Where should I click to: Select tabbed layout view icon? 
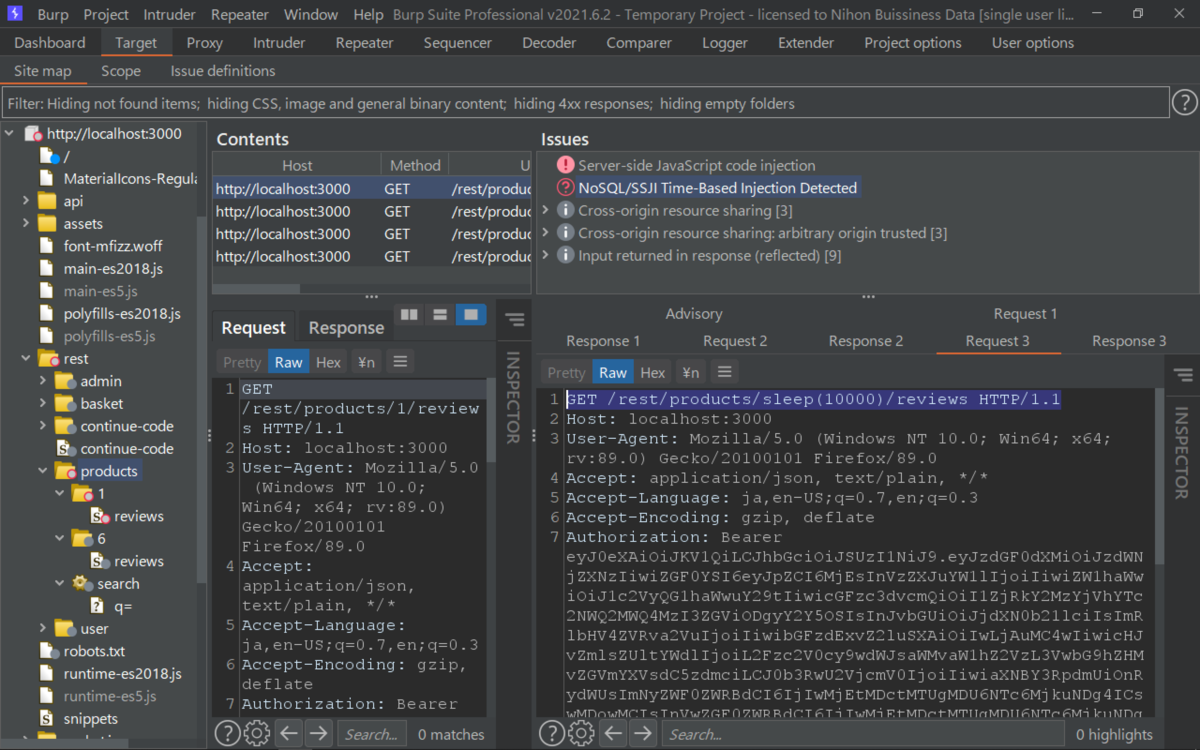click(469, 315)
